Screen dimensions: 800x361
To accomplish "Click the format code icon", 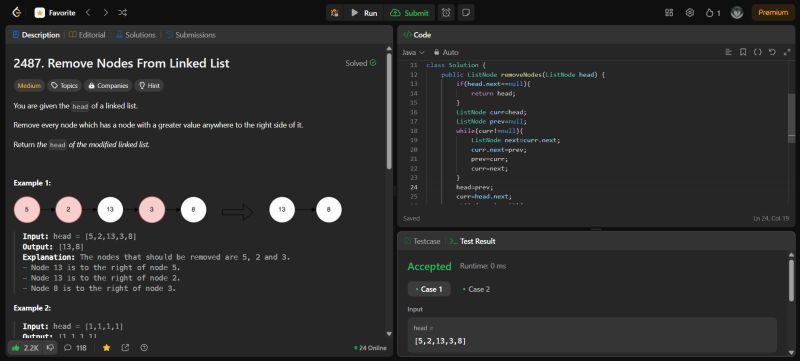I will coord(728,52).
